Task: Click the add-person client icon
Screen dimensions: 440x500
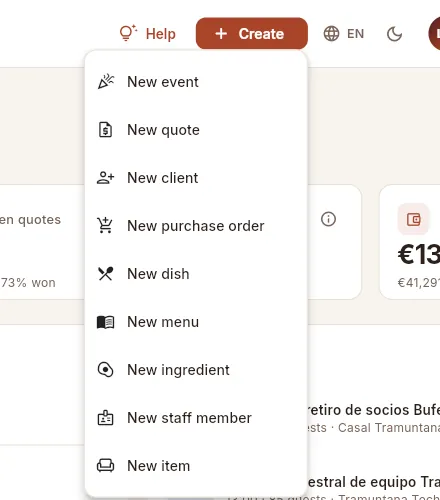Action: click(106, 178)
